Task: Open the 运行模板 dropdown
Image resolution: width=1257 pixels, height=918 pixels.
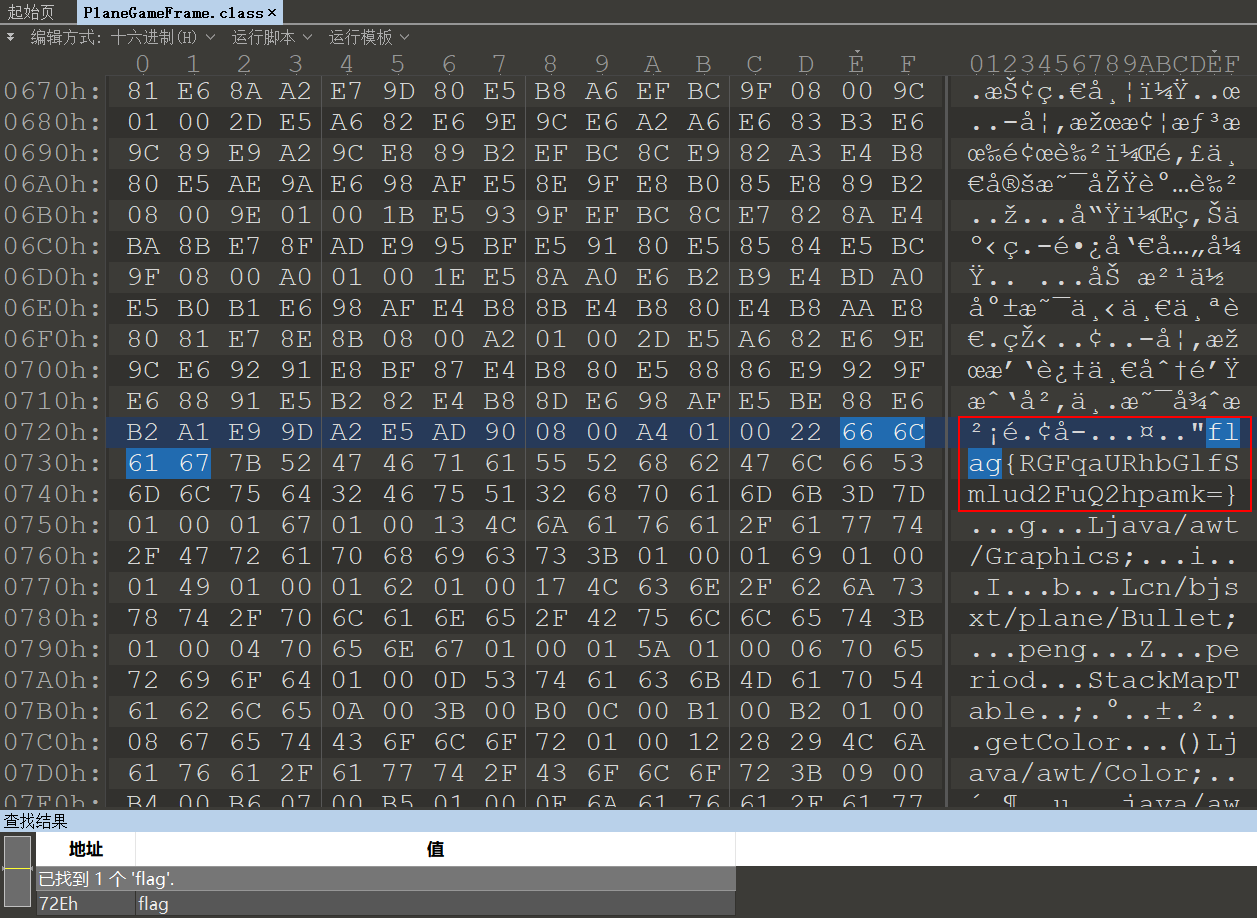Action: click(x=369, y=37)
